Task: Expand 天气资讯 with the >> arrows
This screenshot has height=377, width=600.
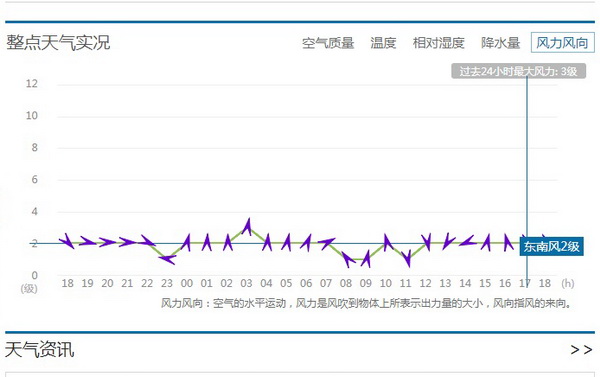Action: pyautogui.click(x=581, y=349)
